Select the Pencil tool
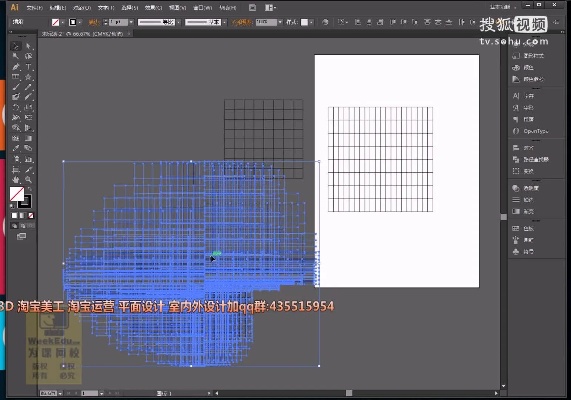 [x=28, y=87]
